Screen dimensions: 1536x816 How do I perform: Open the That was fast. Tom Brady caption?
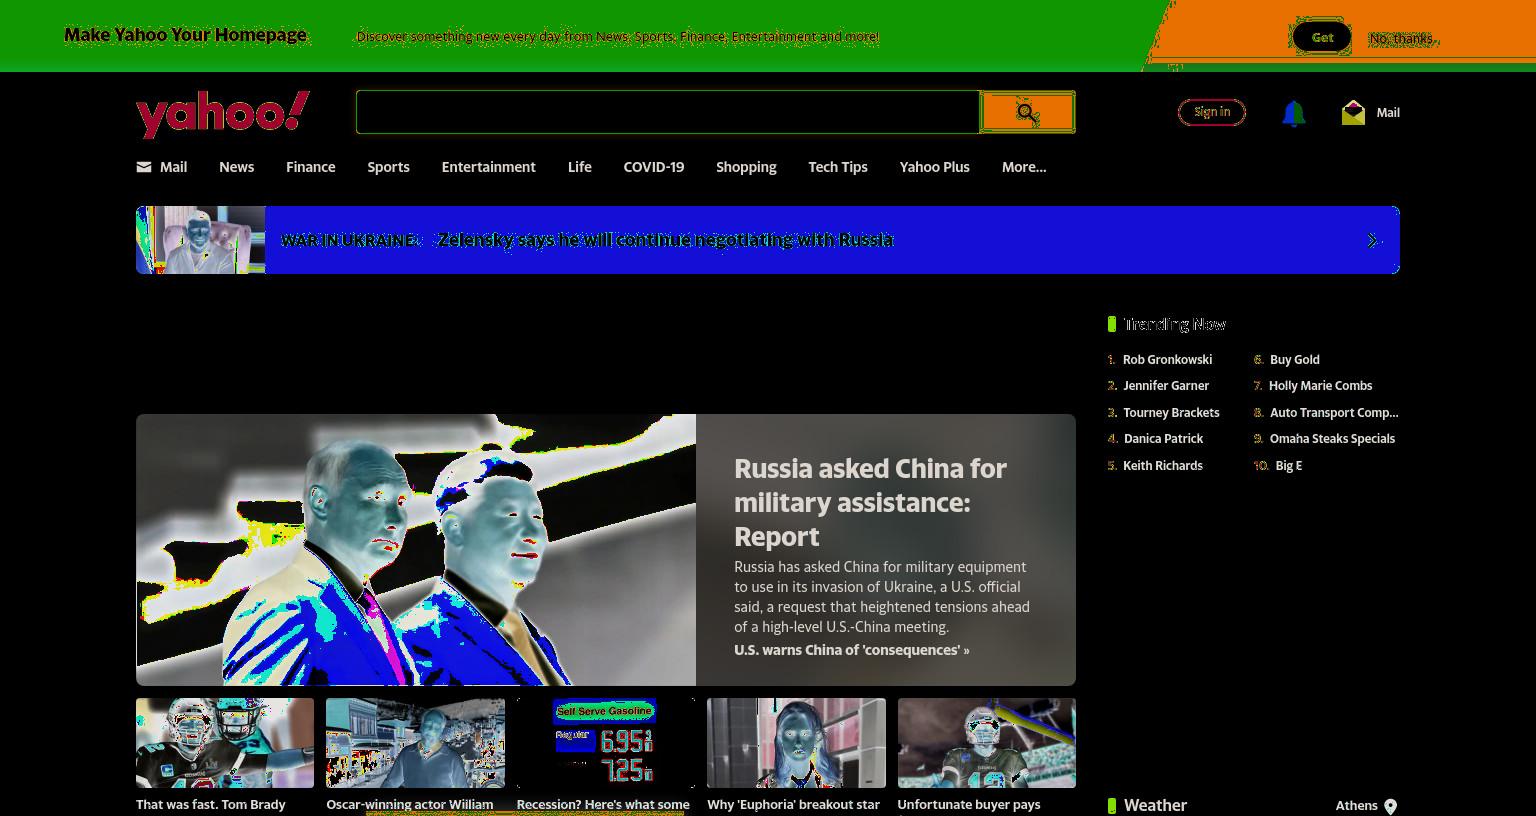(x=211, y=805)
